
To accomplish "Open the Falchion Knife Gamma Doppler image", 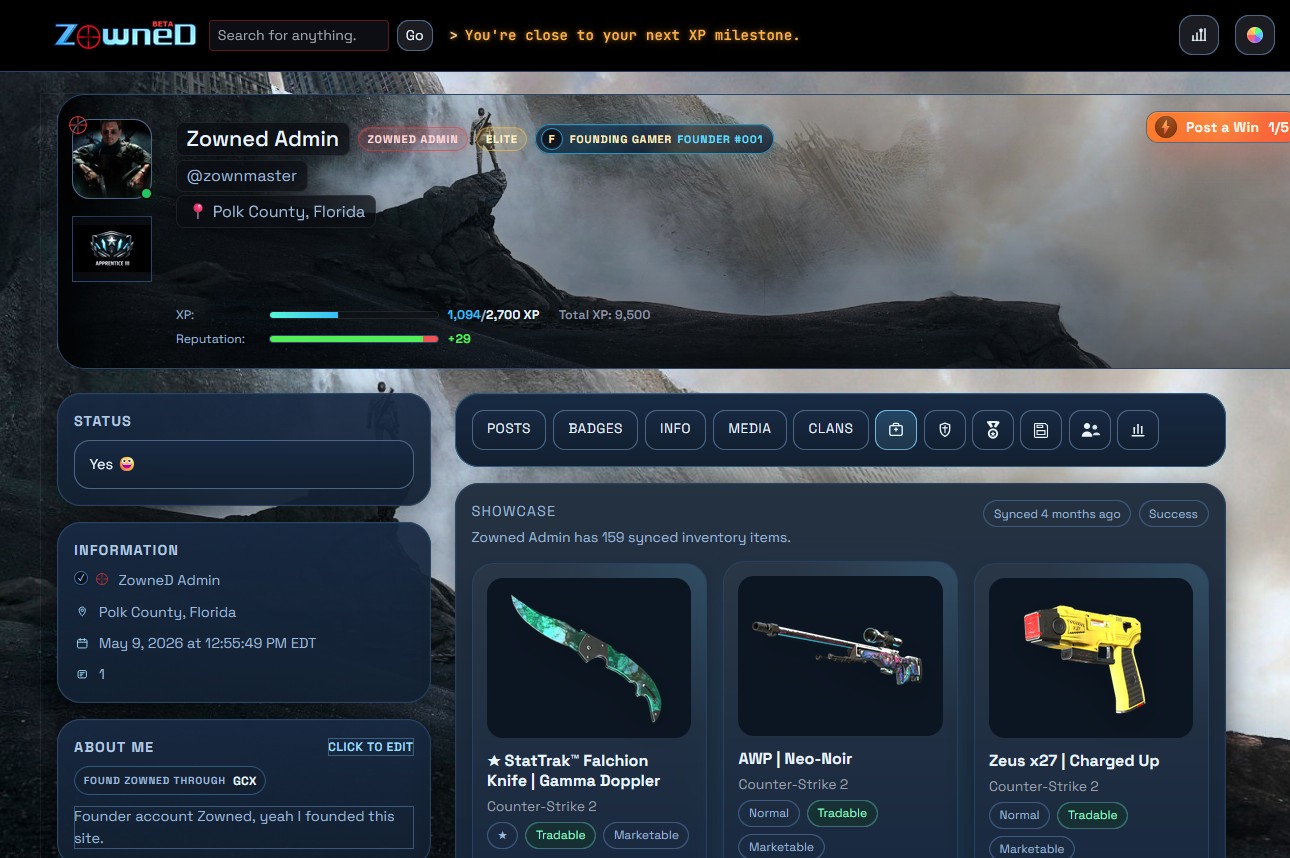I will (x=589, y=658).
